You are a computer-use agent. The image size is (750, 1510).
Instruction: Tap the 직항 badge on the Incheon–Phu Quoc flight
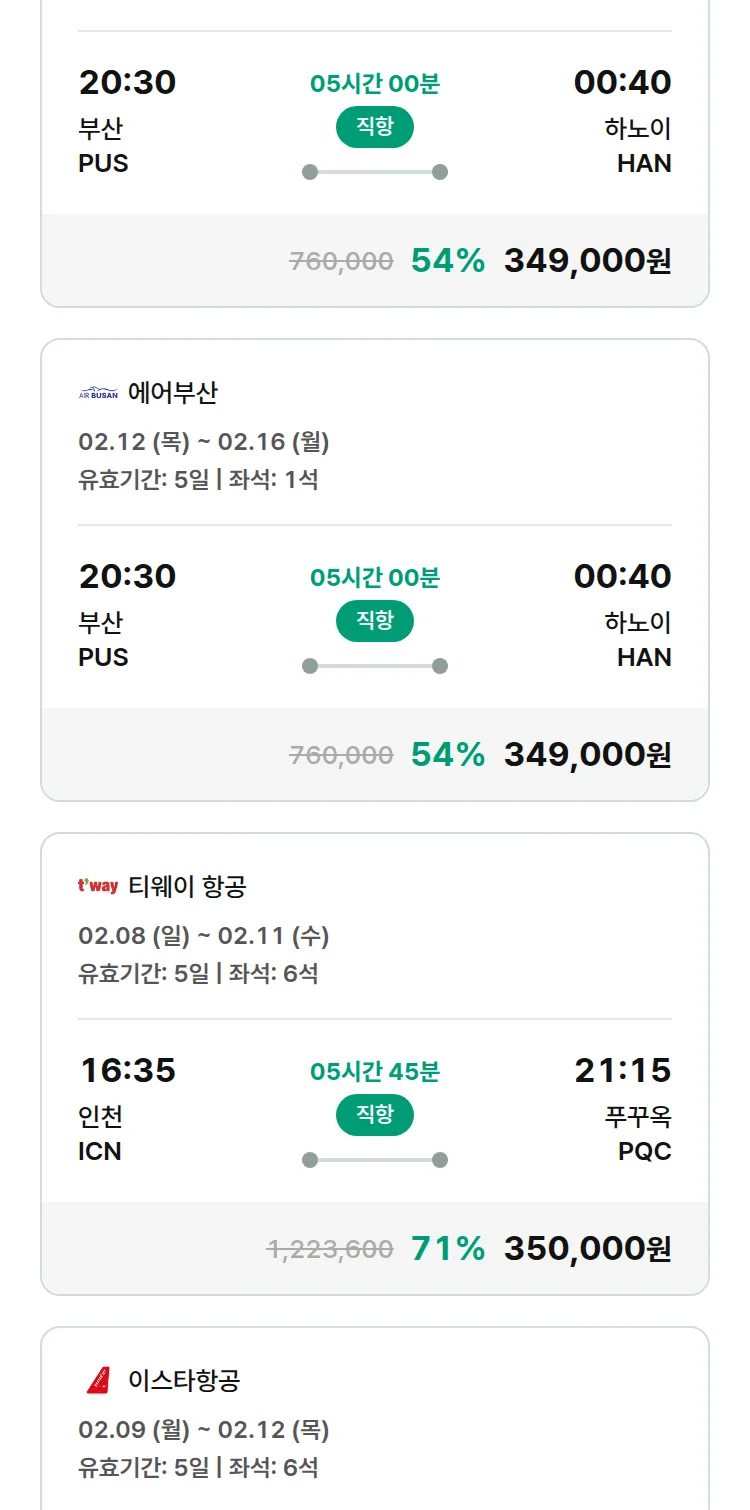[374, 1115]
